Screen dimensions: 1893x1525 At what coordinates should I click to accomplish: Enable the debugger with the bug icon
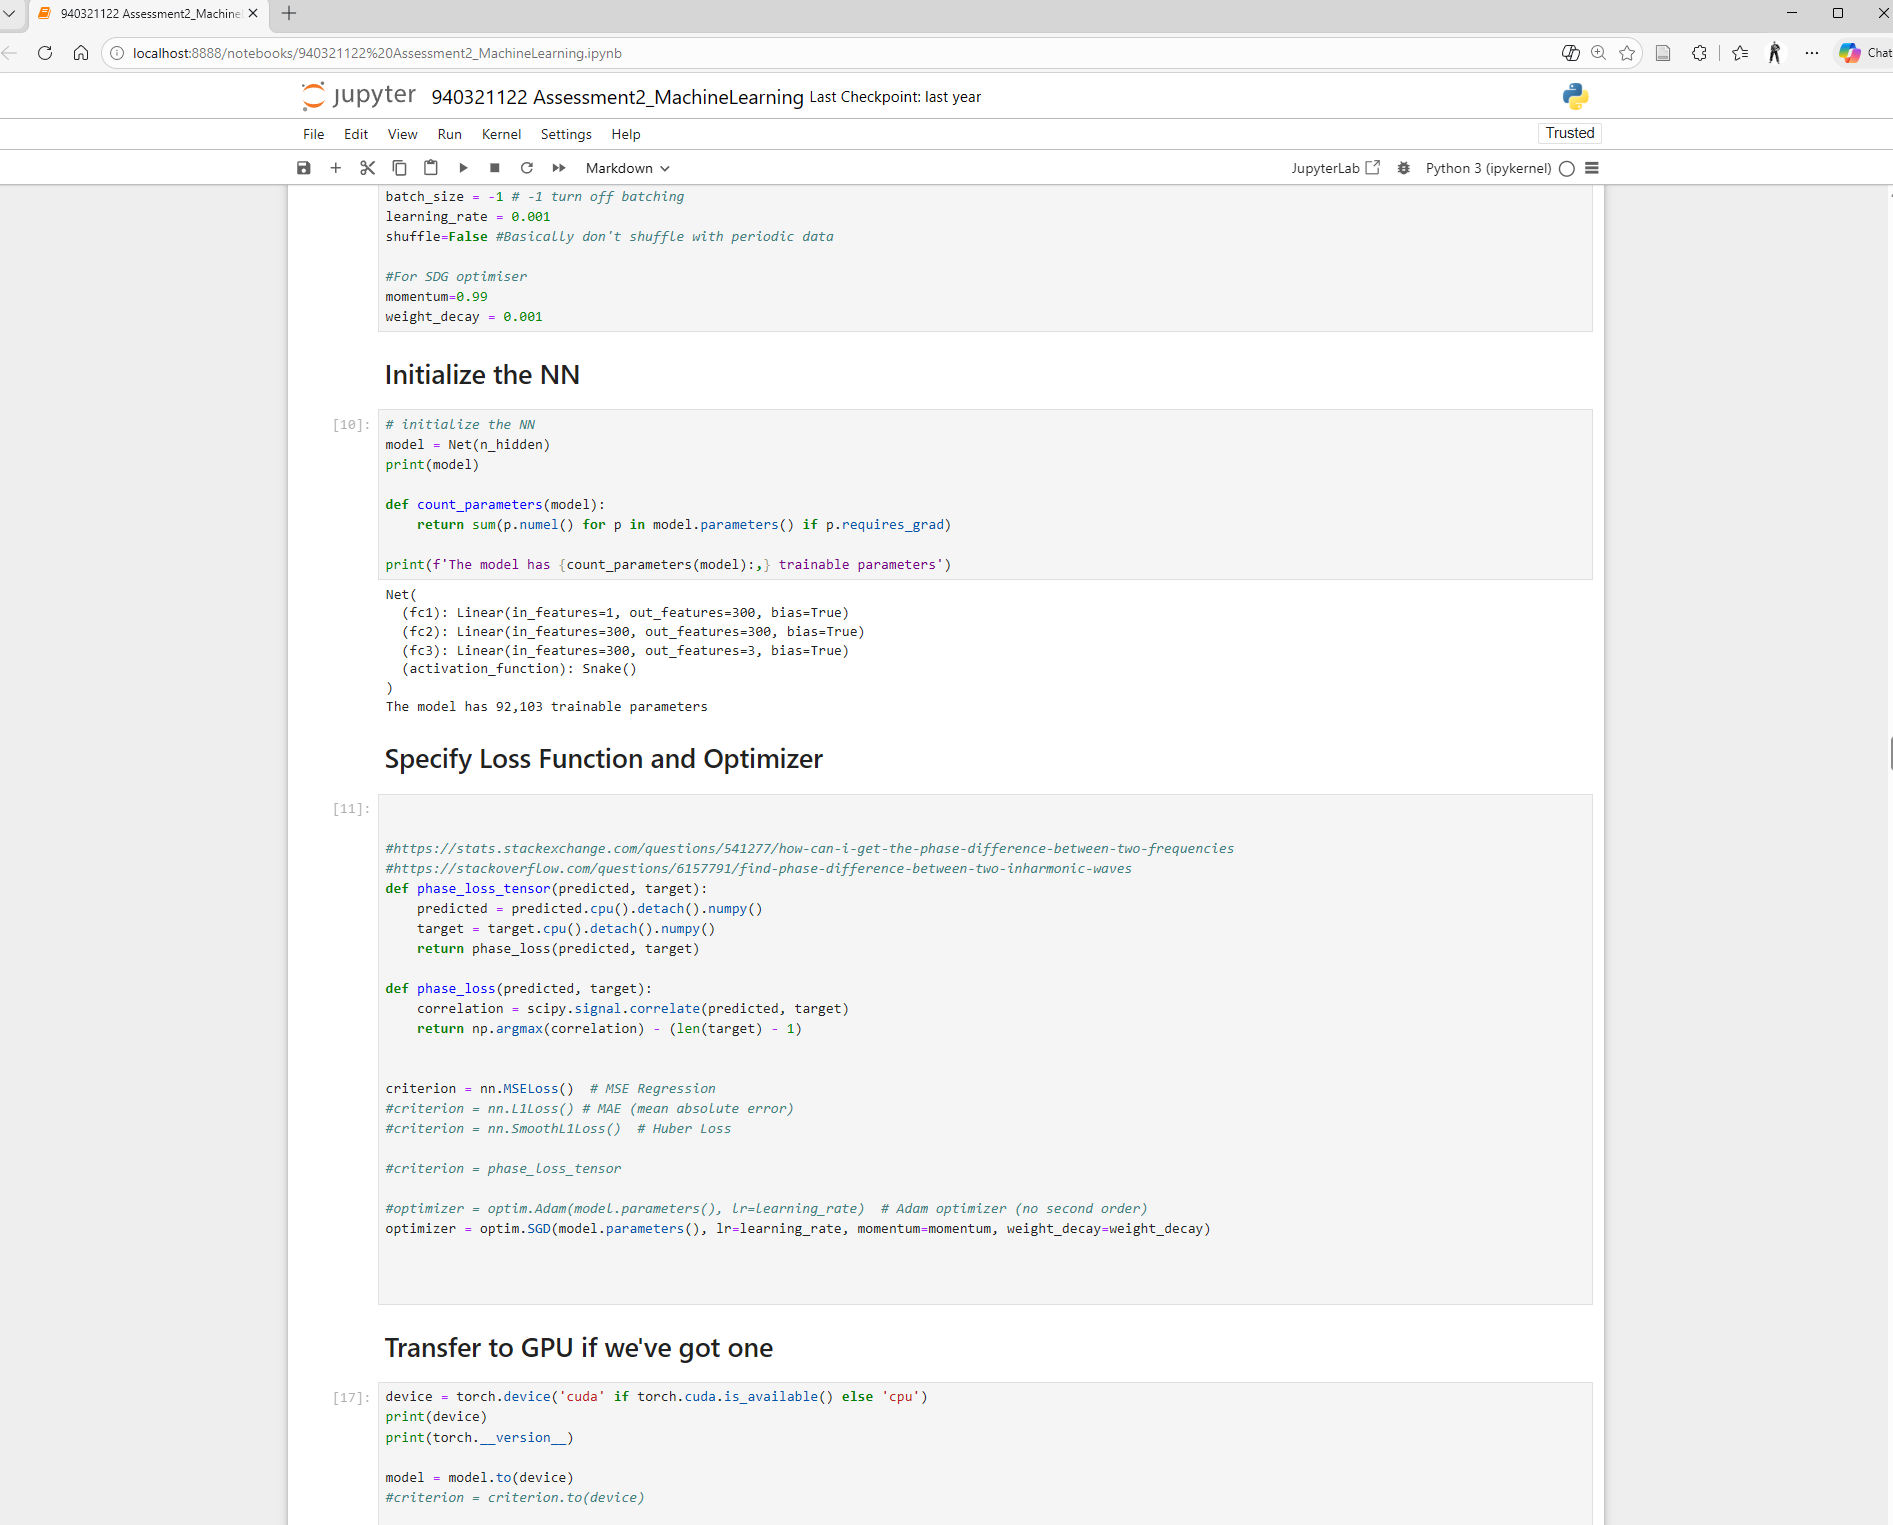1404,168
